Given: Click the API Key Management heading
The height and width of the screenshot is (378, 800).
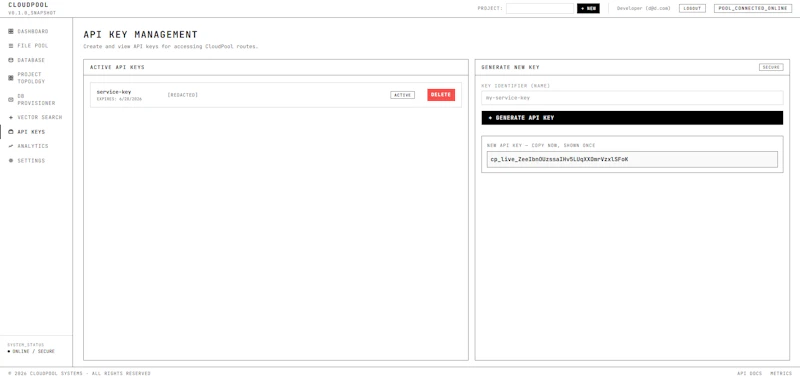Looking at the screenshot, I should click(140, 35).
